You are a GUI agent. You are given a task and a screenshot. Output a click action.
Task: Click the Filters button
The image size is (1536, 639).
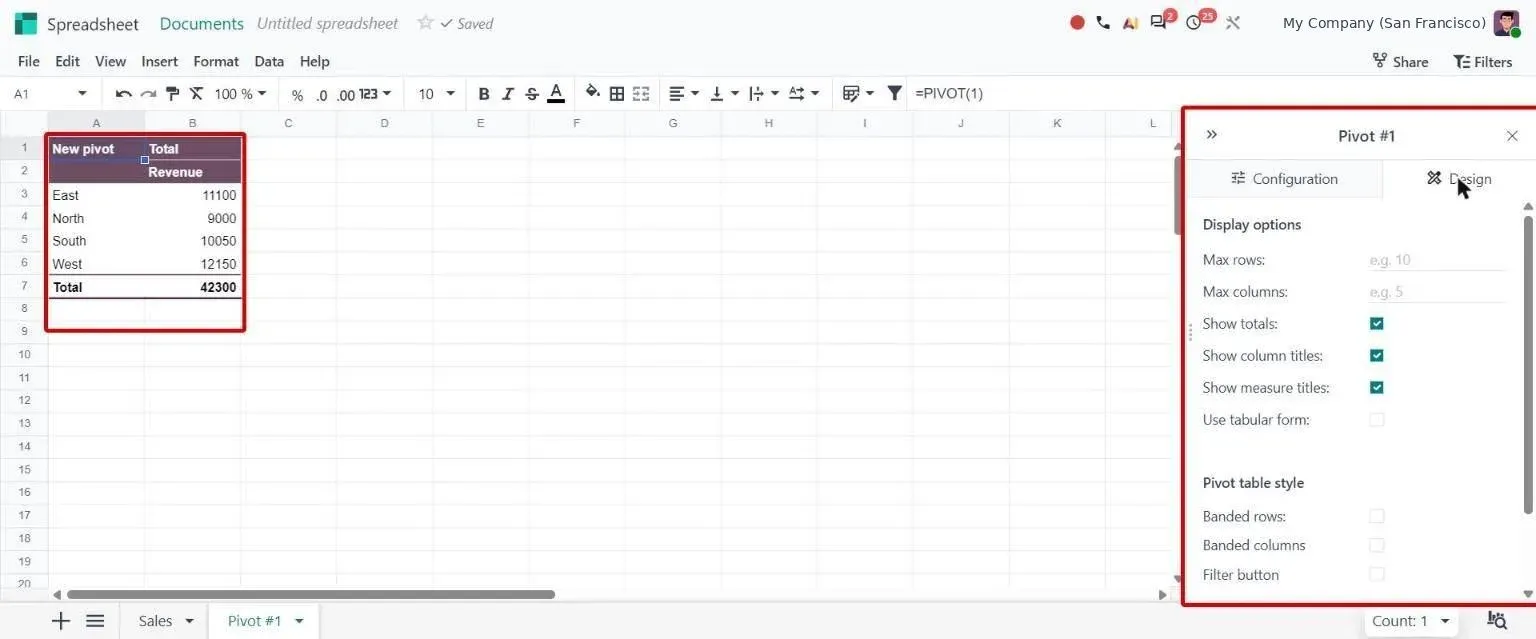[x=1483, y=61]
